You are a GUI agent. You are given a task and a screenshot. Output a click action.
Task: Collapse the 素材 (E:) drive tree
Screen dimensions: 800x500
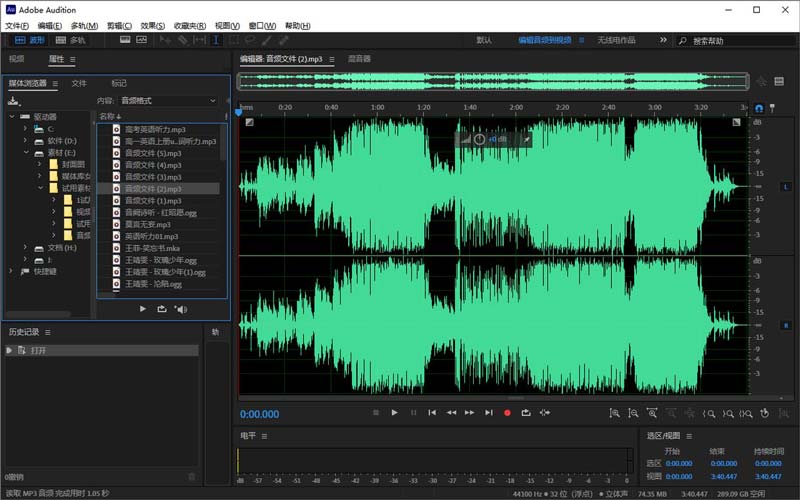click(27, 153)
